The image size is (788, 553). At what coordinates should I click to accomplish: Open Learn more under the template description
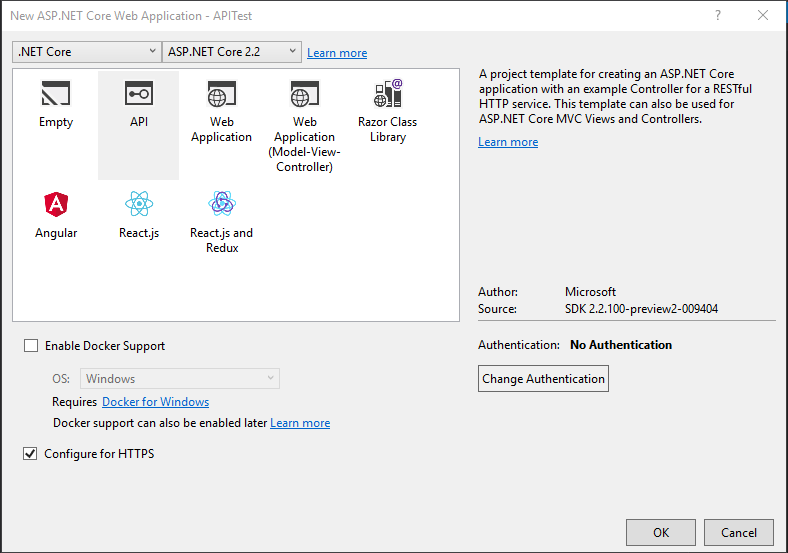click(508, 142)
